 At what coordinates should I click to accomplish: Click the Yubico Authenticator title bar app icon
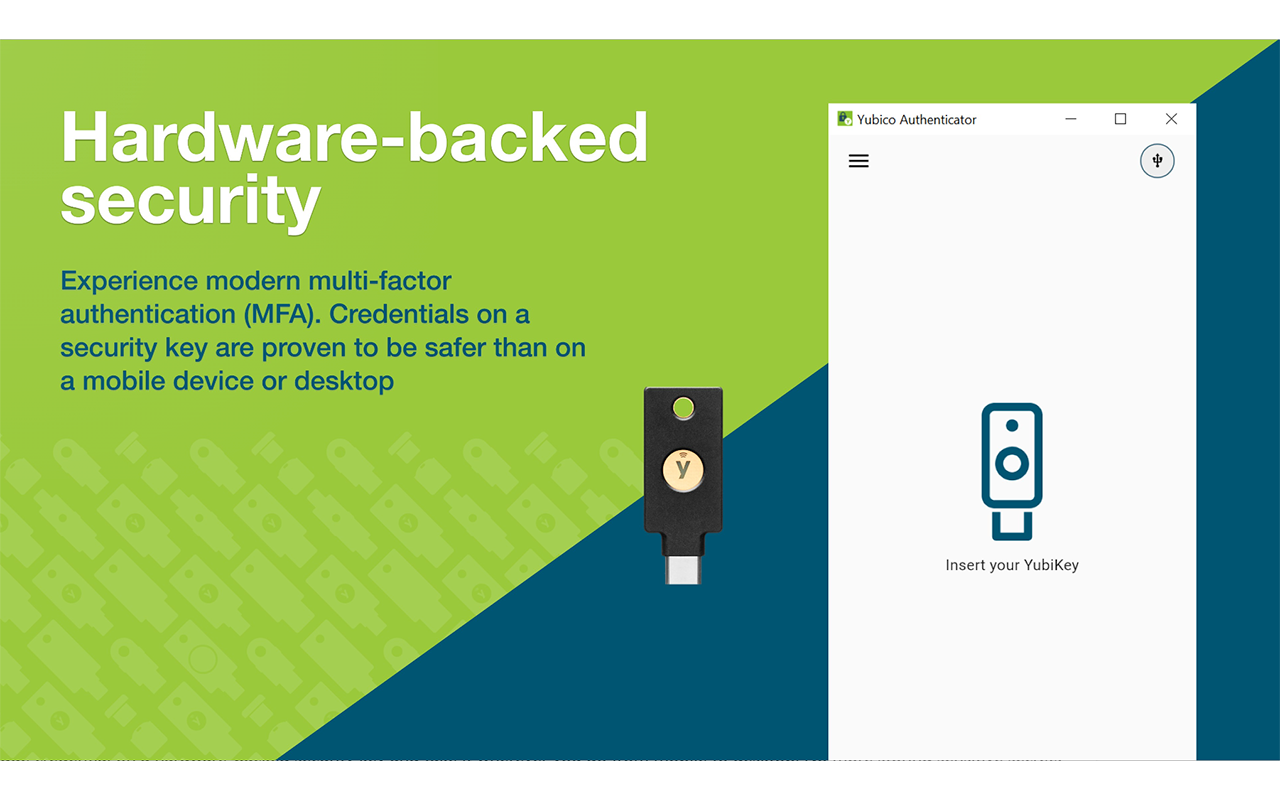[845, 119]
